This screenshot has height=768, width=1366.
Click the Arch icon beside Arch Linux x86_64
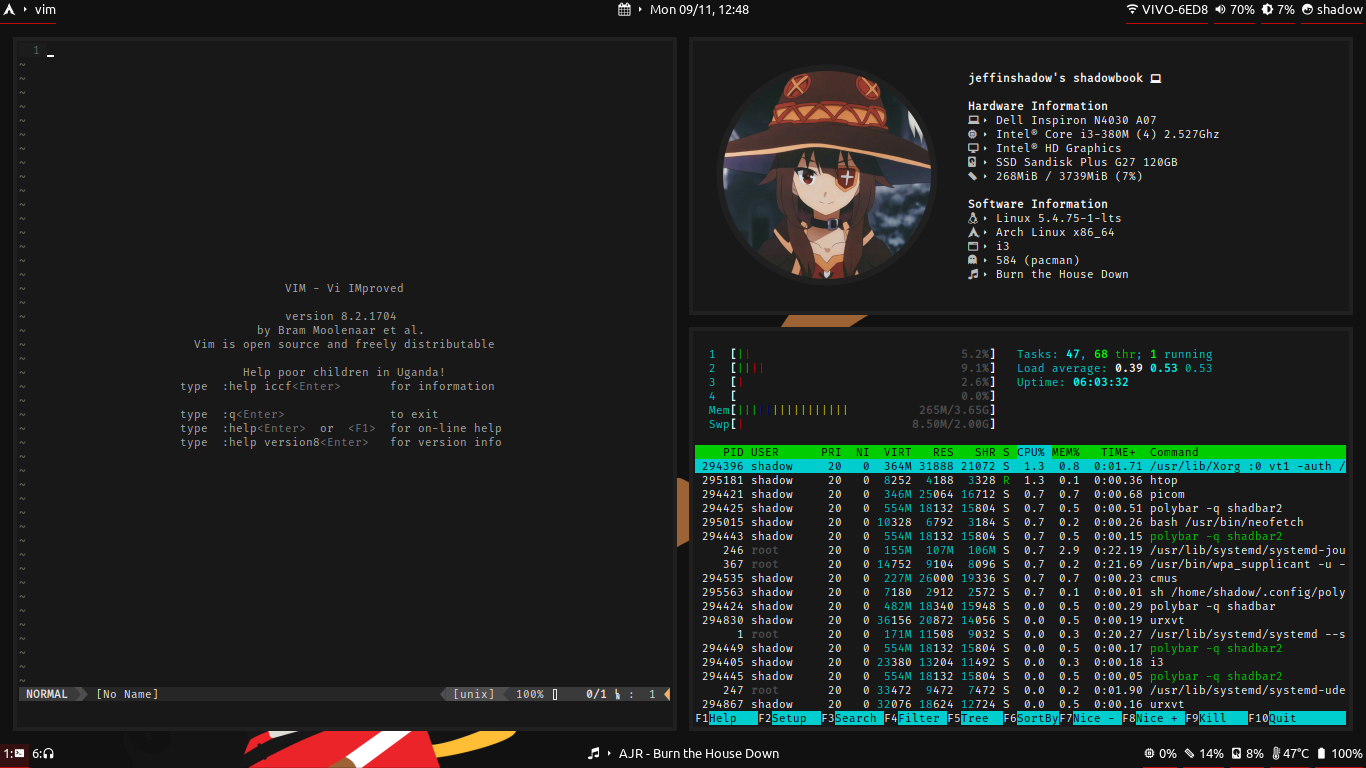[x=973, y=232]
